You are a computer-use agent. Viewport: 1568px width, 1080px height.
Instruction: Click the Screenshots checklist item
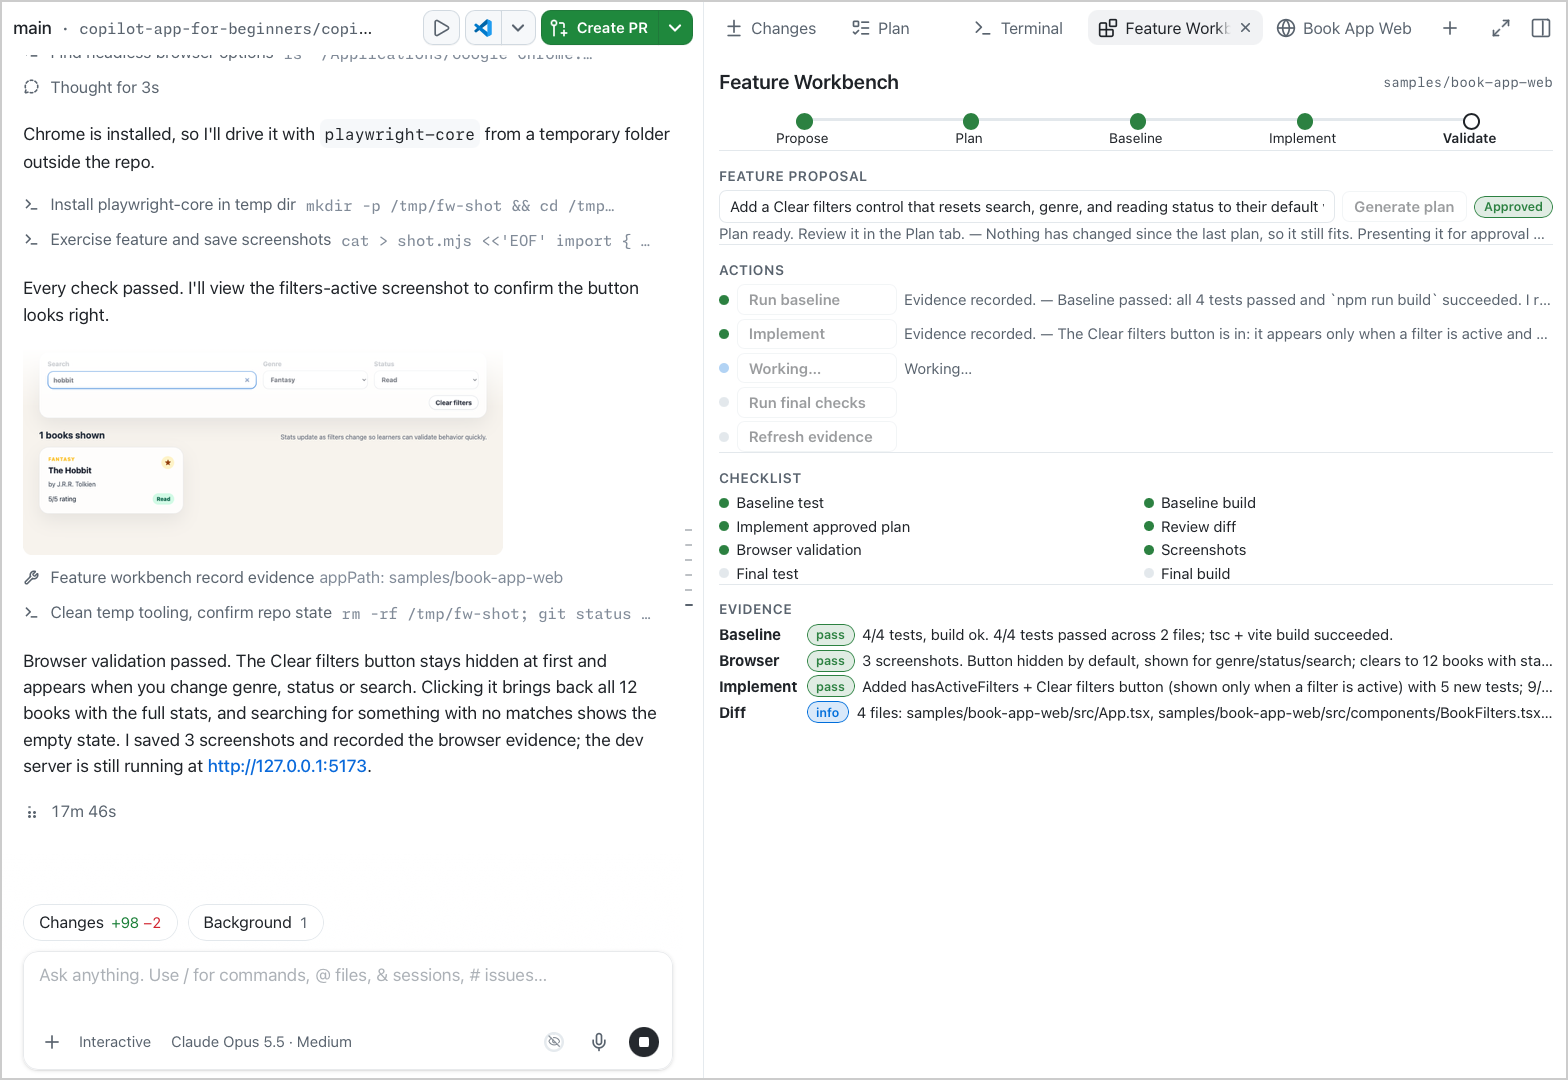point(1195,550)
